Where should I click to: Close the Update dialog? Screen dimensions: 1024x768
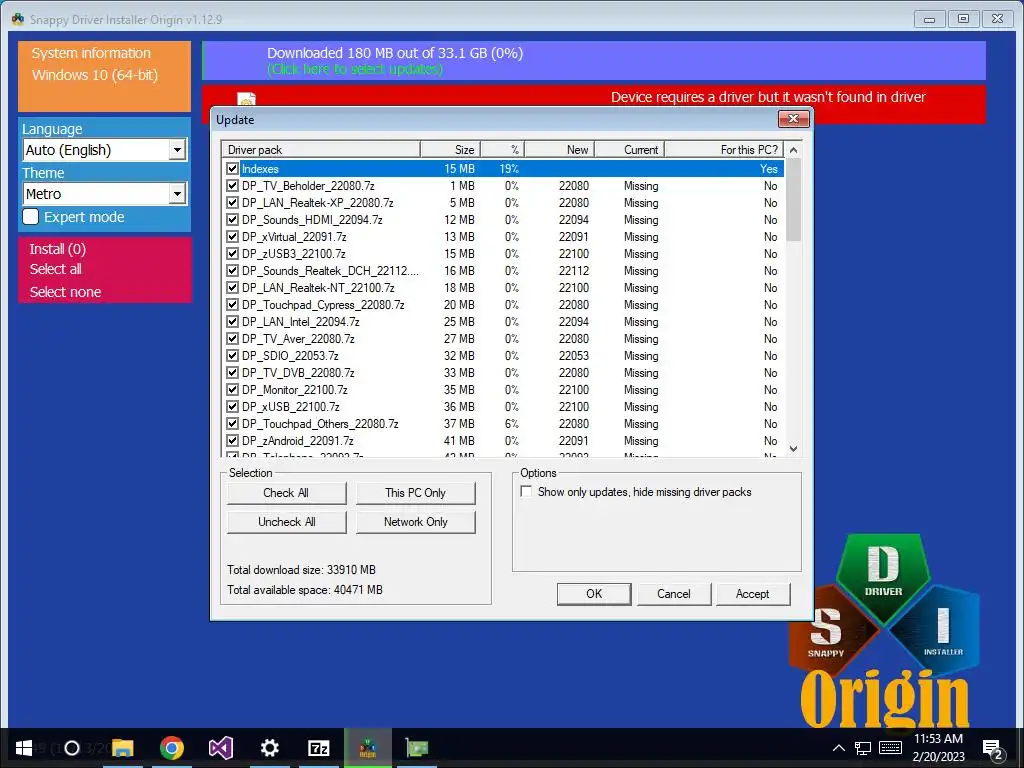(x=793, y=119)
